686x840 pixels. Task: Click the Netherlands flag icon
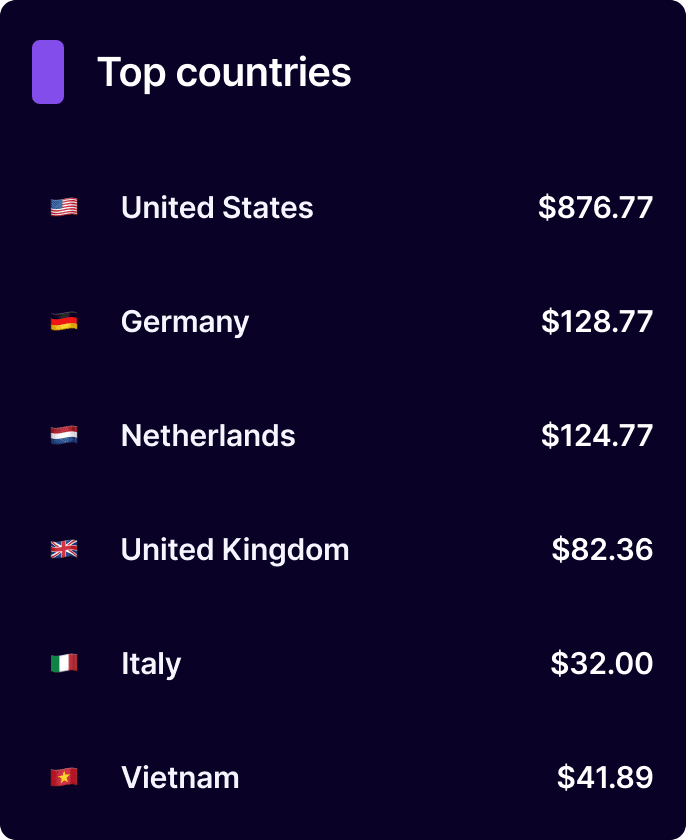coord(64,435)
